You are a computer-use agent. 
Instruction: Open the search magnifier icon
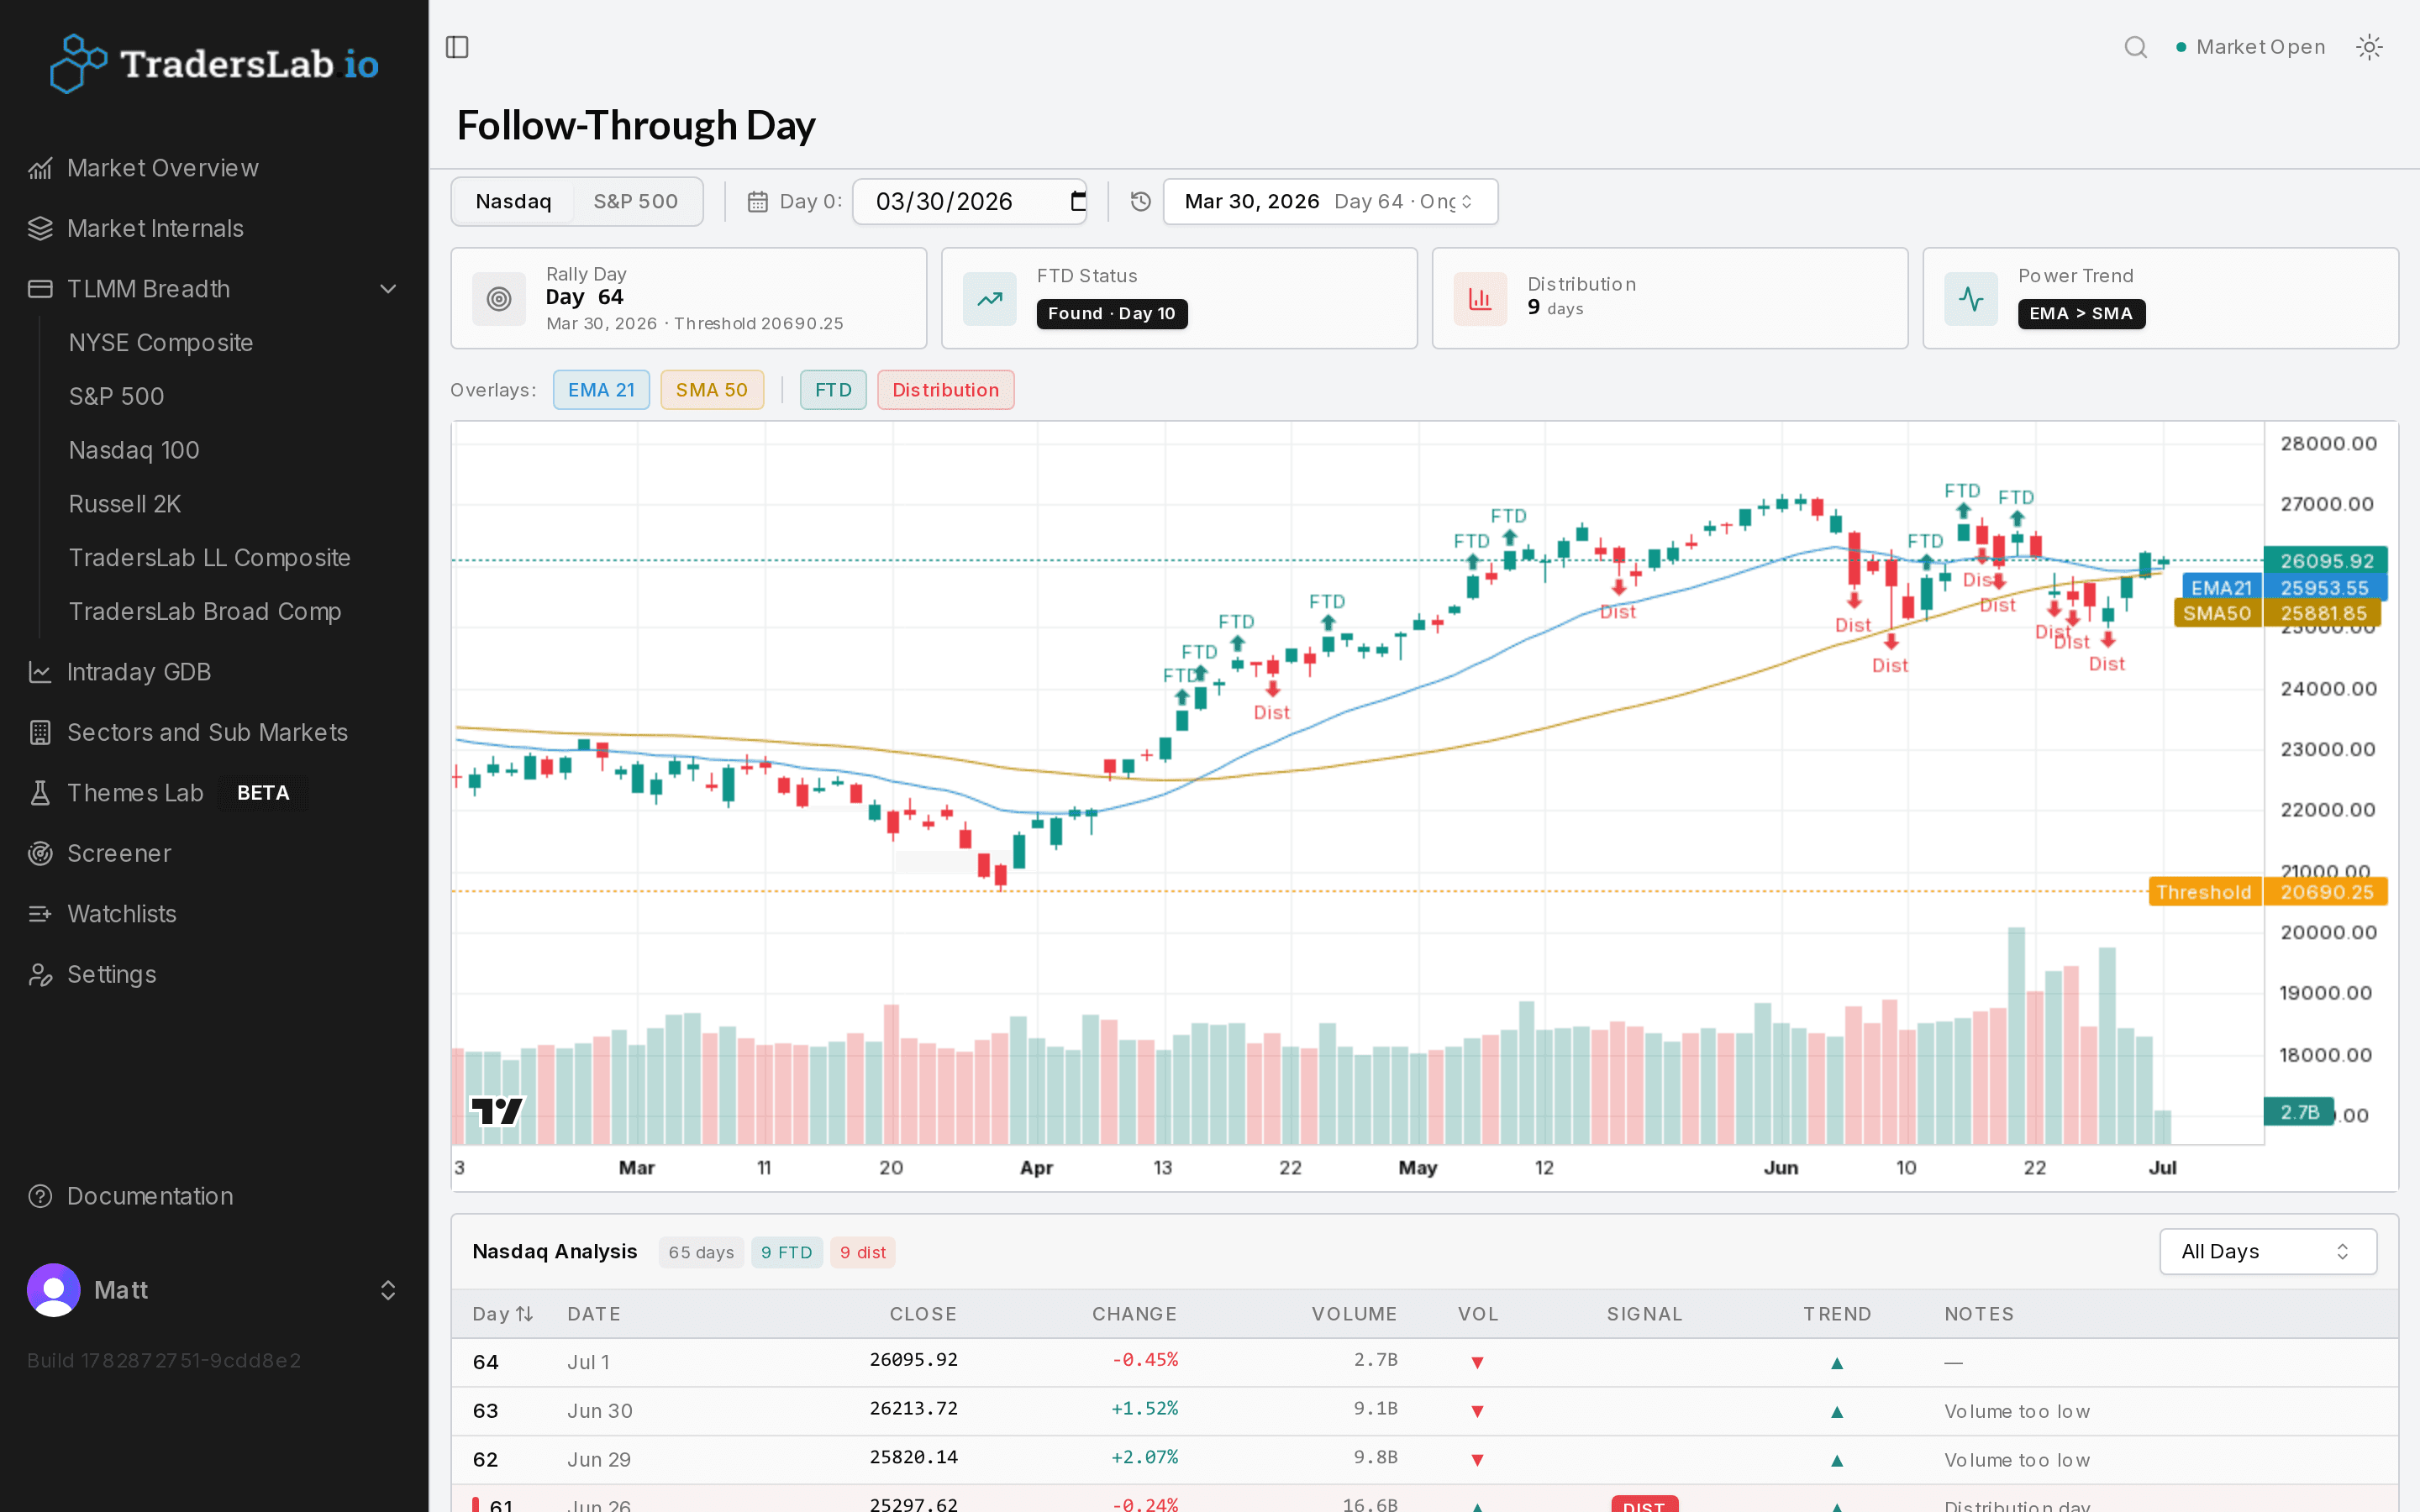2135,47
